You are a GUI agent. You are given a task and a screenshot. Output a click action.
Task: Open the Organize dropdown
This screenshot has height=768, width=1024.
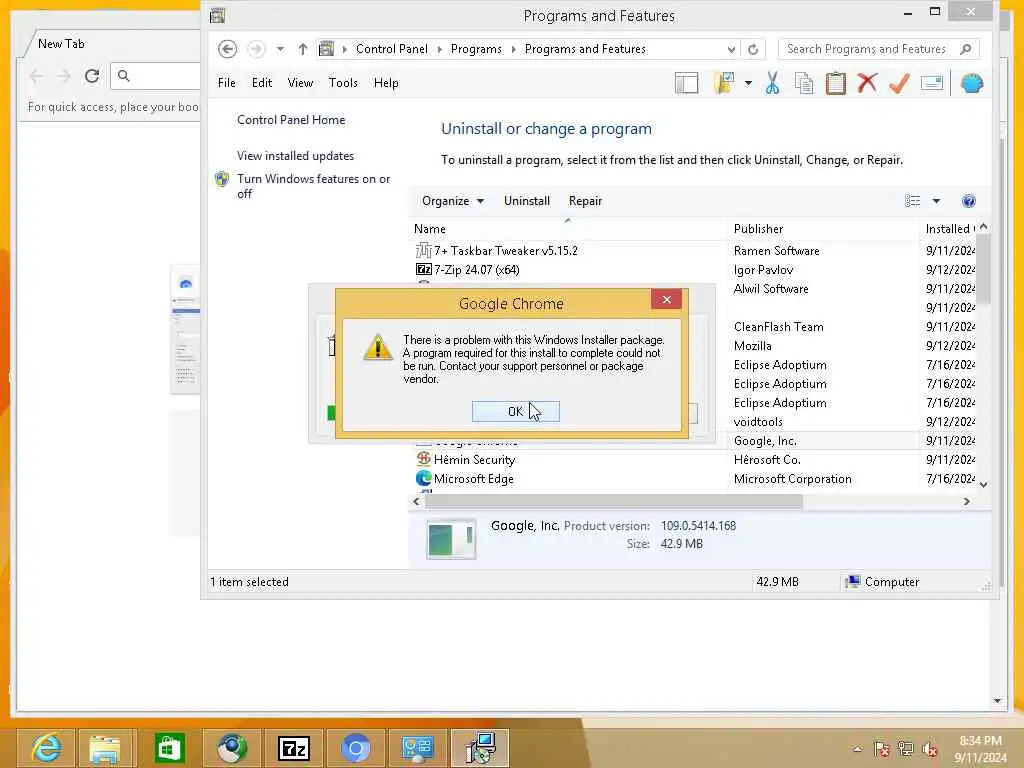click(x=453, y=200)
